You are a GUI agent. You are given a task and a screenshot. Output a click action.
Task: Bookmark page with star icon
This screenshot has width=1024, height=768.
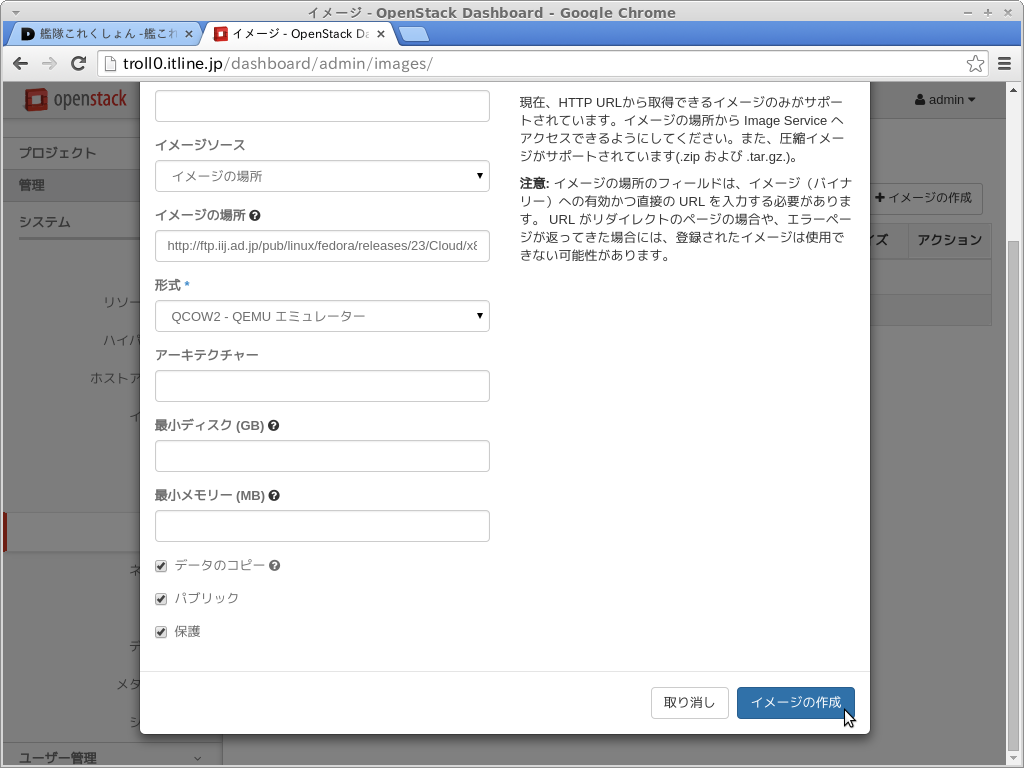click(x=975, y=64)
